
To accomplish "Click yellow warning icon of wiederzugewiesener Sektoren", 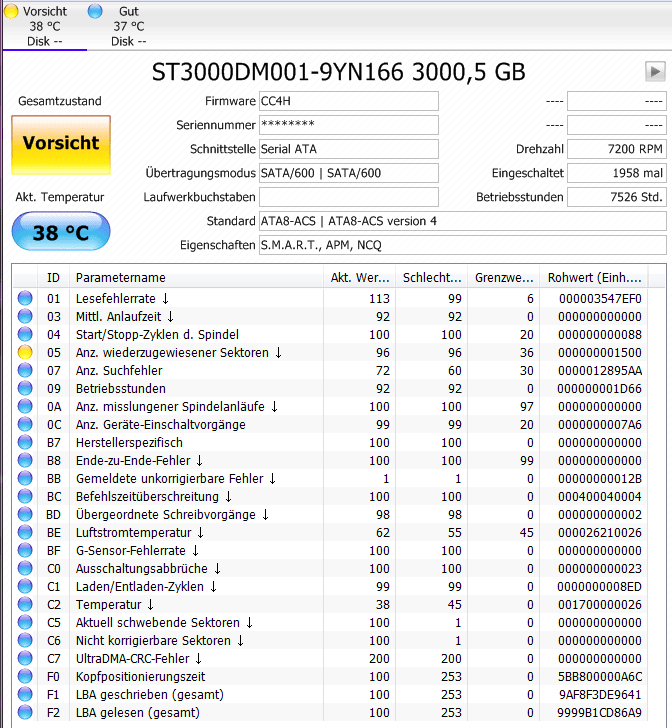I will [x=25, y=352].
